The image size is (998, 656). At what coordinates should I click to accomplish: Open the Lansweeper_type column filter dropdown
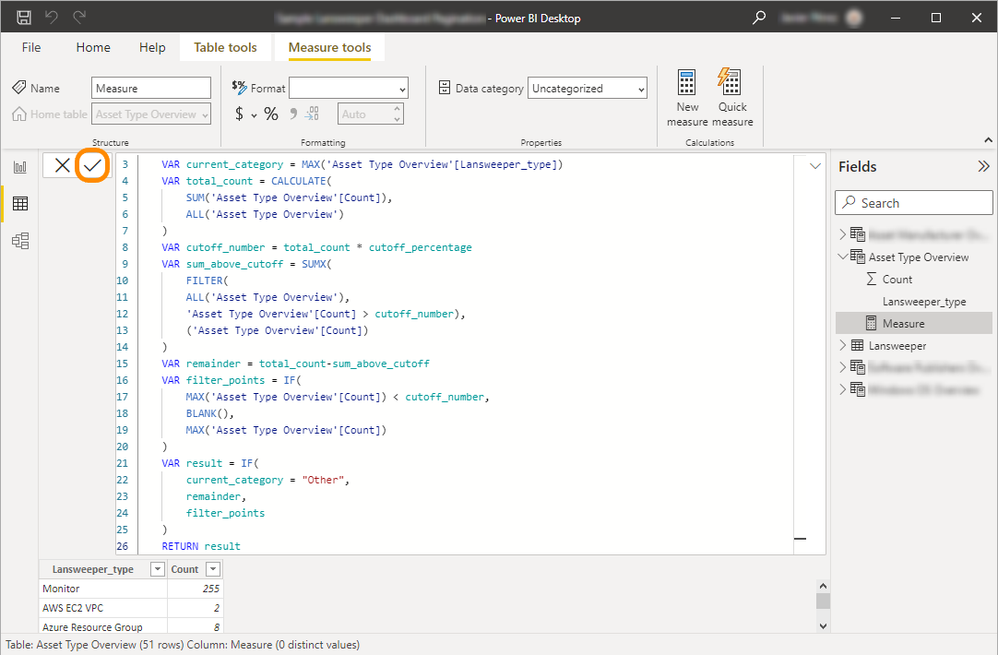click(157, 569)
